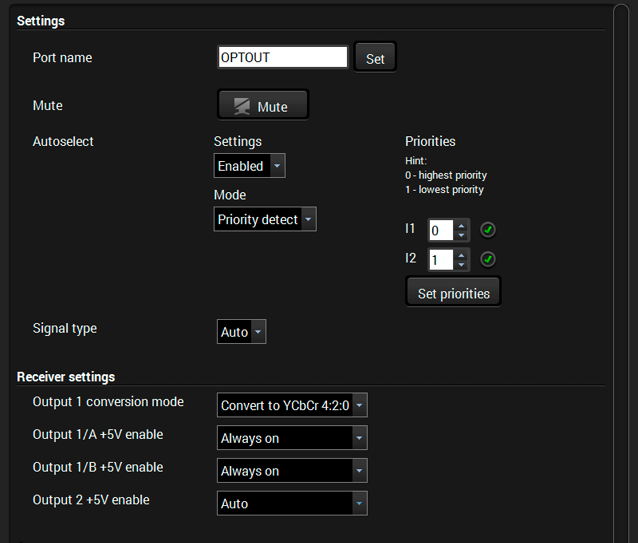This screenshot has height=543, width=638.
Task: Click the I1 priority value field
Action: pos(441,230)
